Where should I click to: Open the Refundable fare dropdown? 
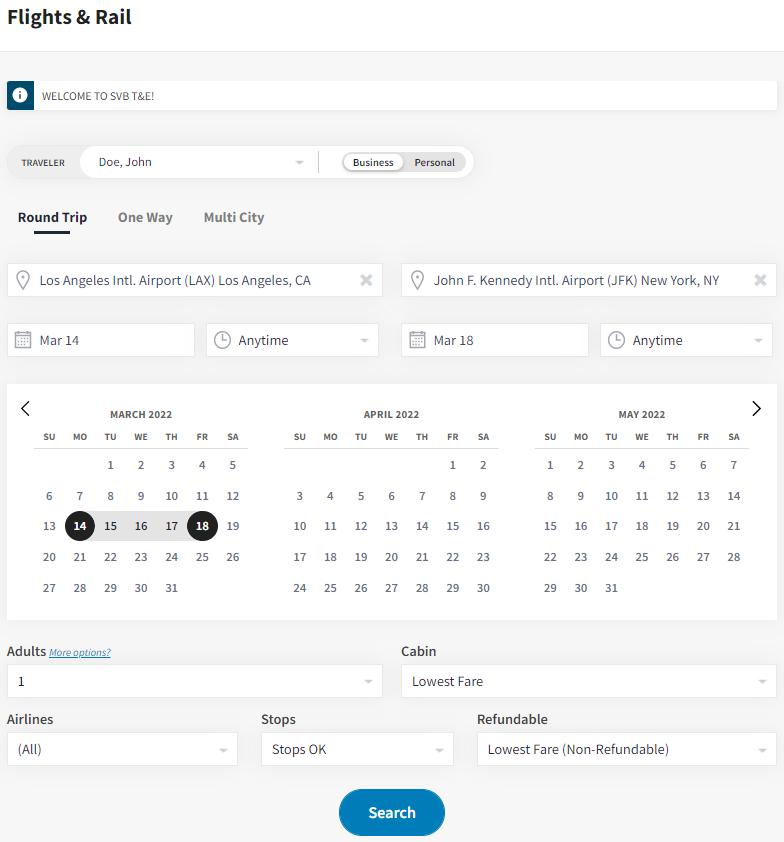(x=626, y=749)
